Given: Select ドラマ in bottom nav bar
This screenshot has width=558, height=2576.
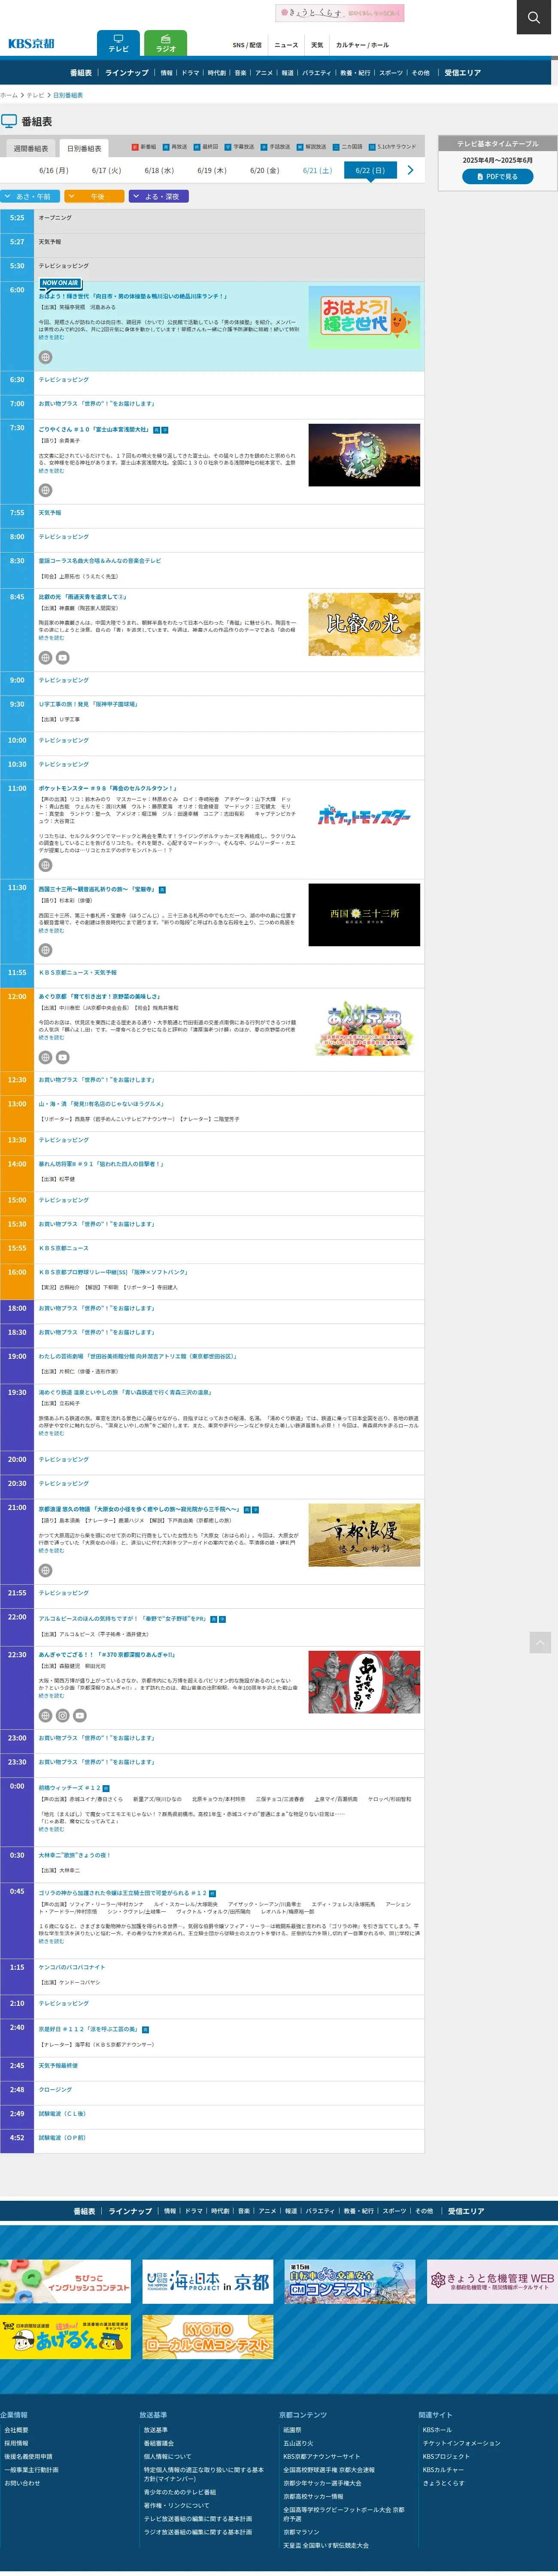Looking at the screenshot, I should click(194, 2211).
